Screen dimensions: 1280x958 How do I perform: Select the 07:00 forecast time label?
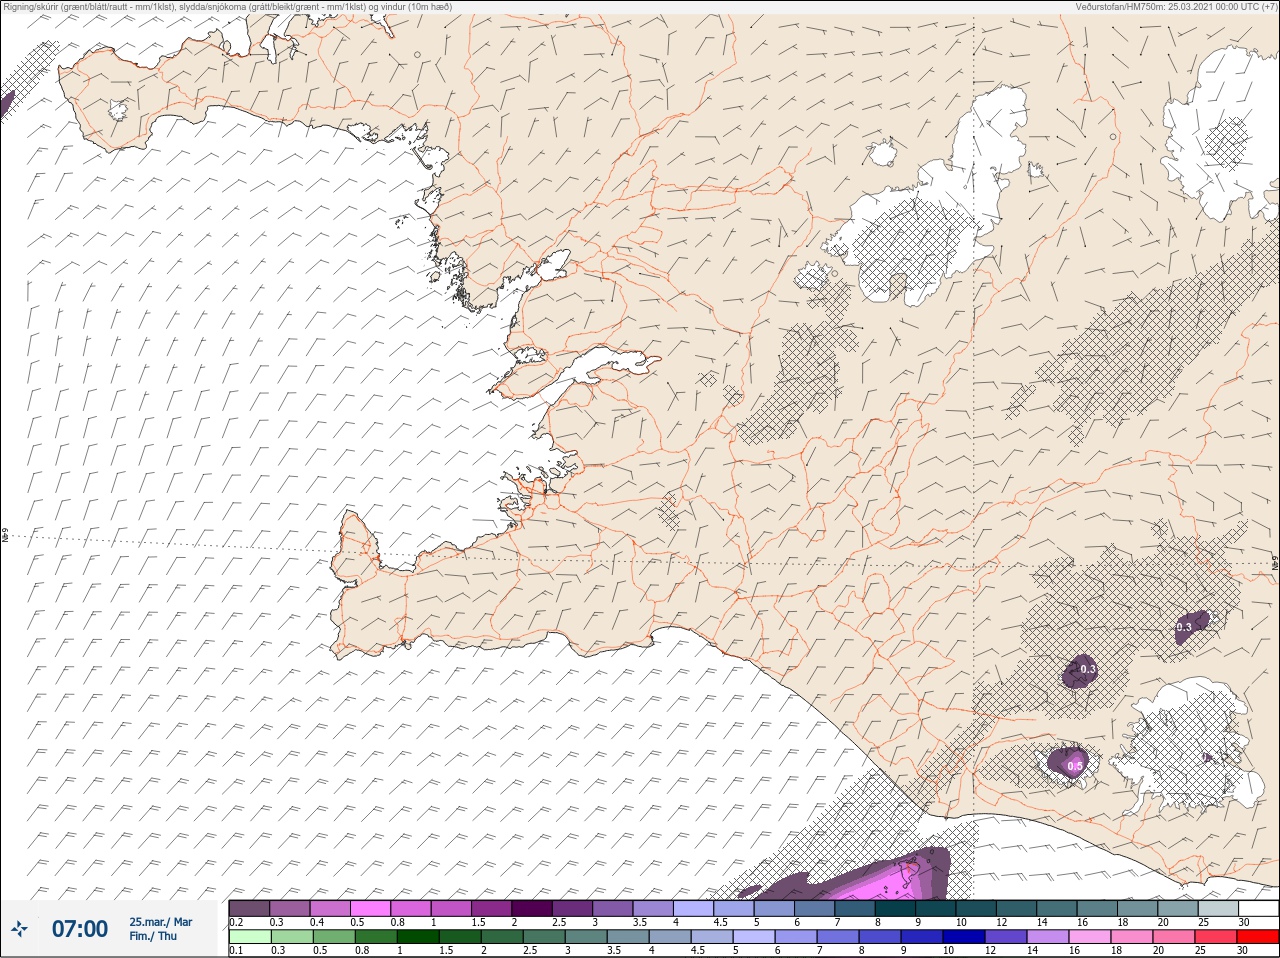pyautogui.click(x=80, y=929)
